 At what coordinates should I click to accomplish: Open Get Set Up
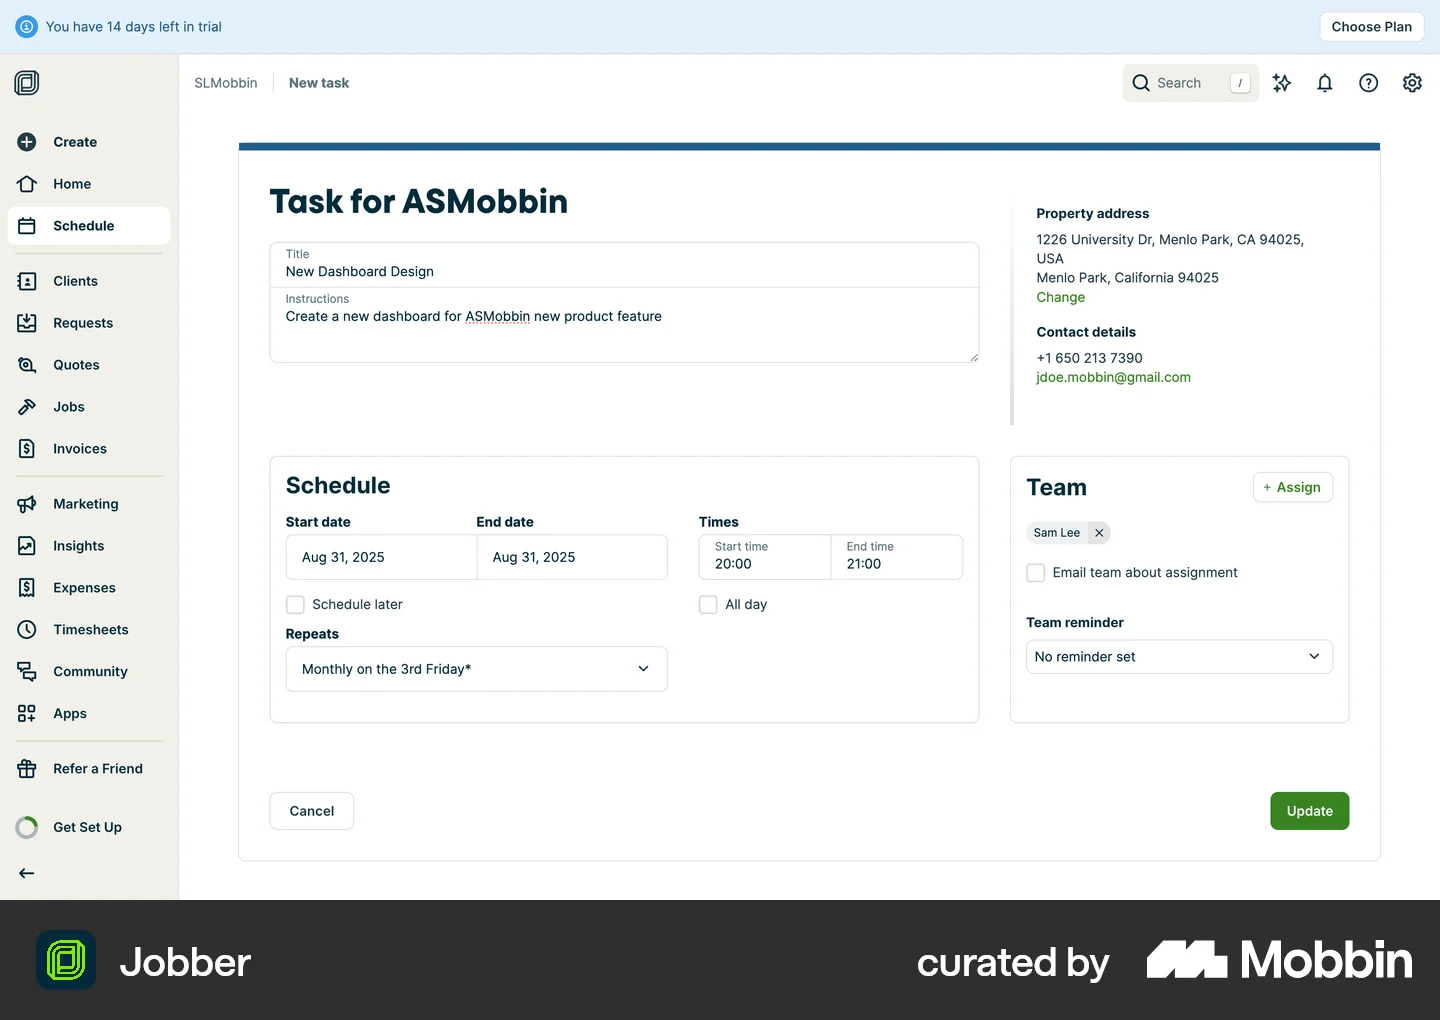point(89,827)
